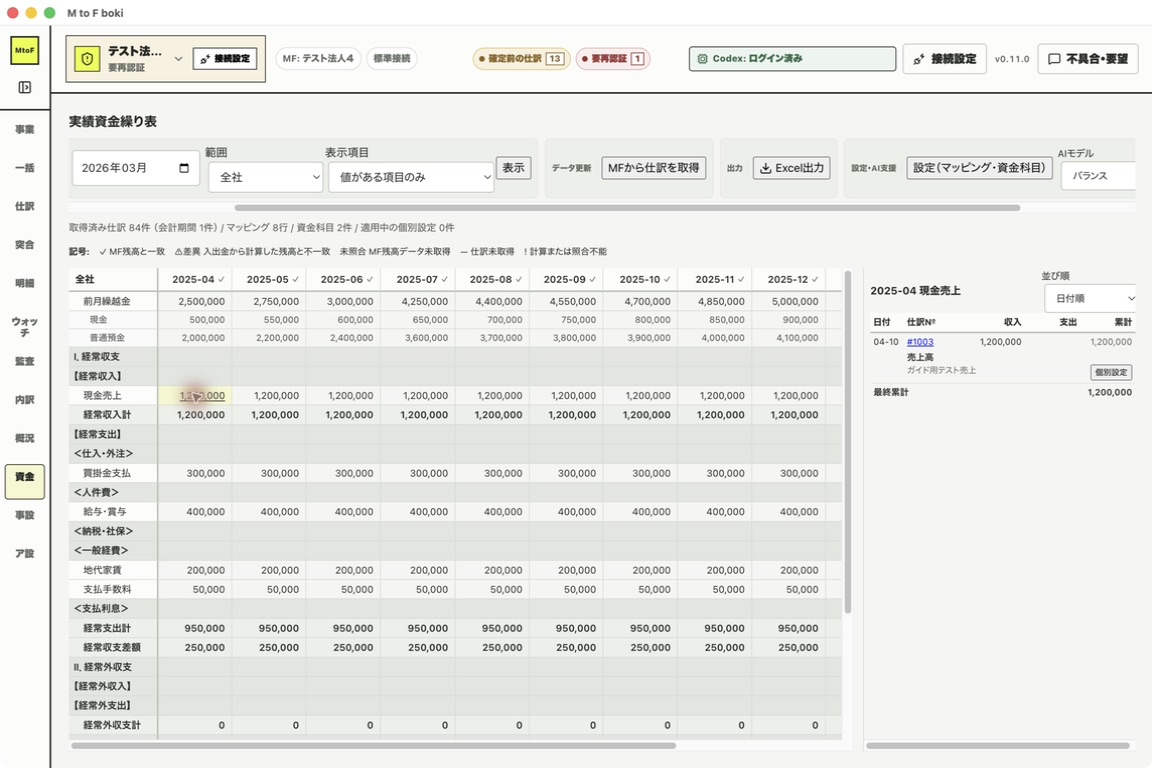Open the 範囲 dropdown showing 全社

265,177
